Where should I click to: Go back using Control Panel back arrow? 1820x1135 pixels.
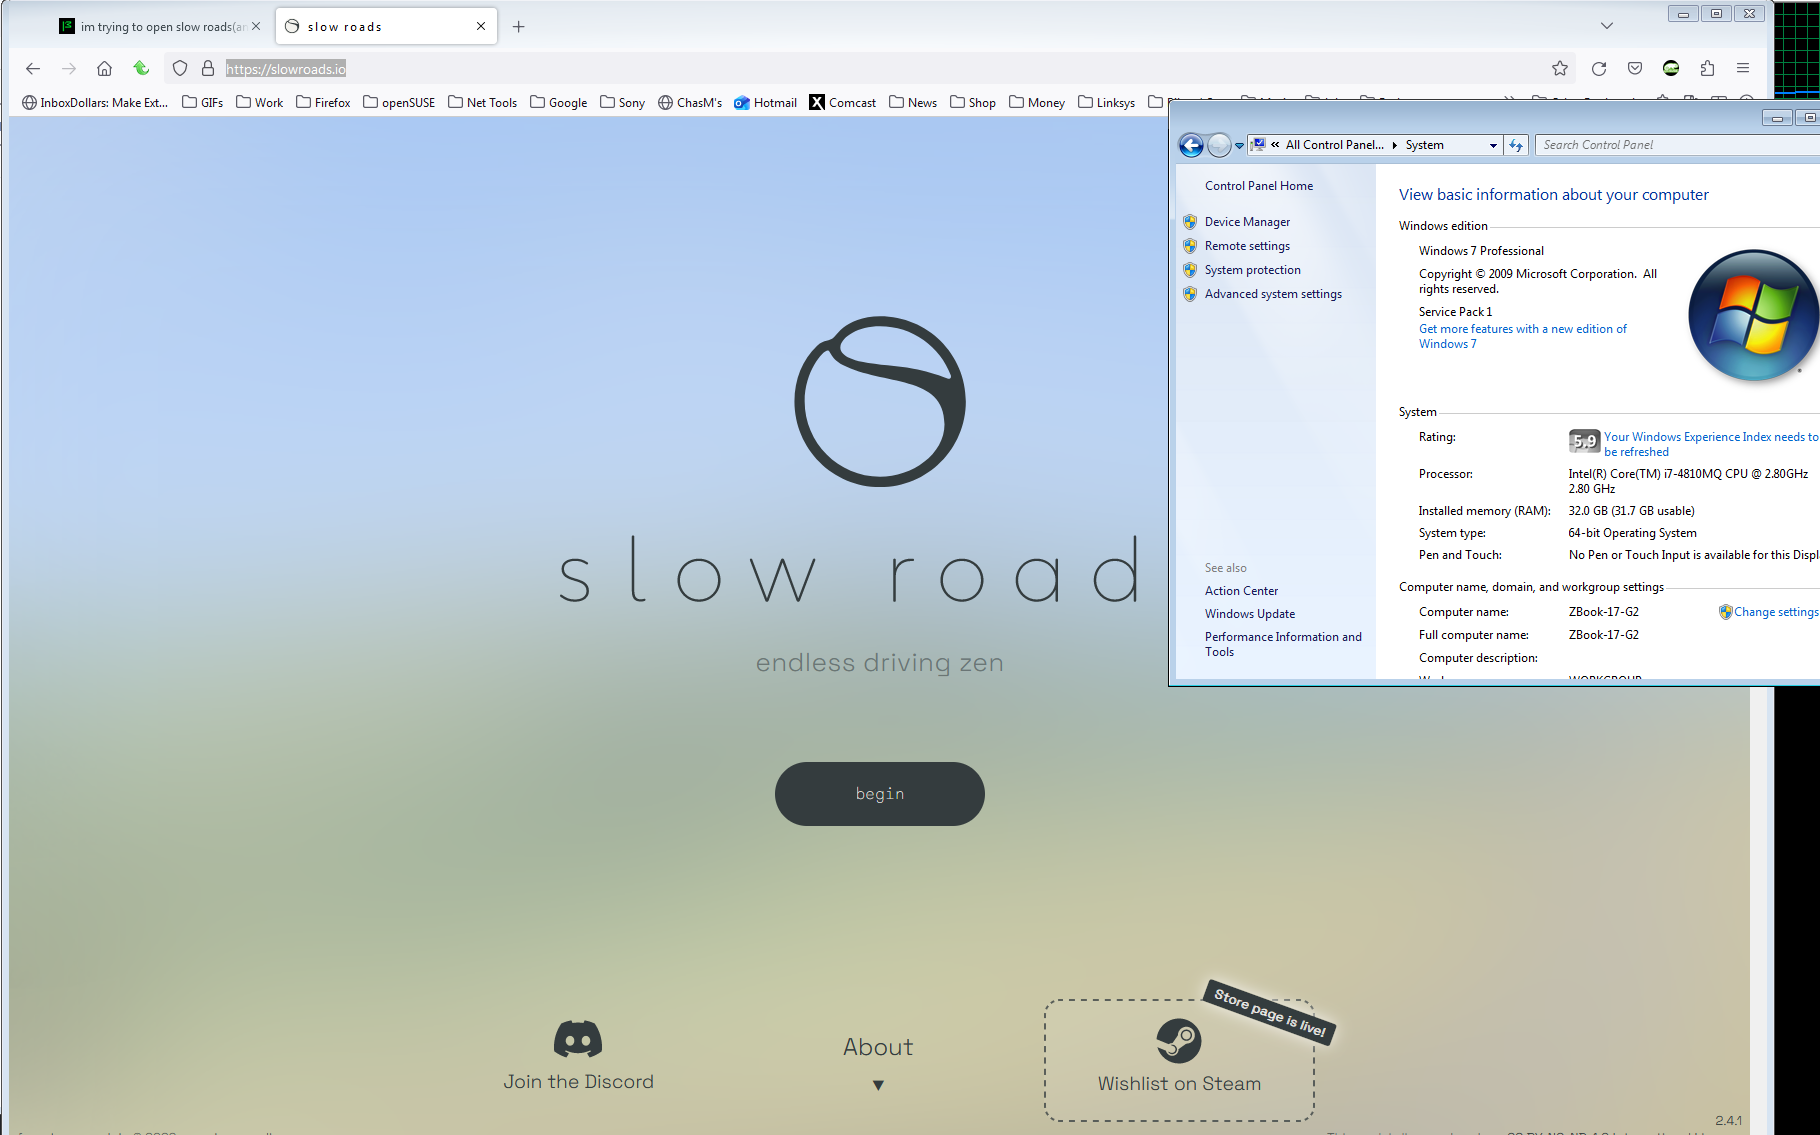[x=1191, y=146]
